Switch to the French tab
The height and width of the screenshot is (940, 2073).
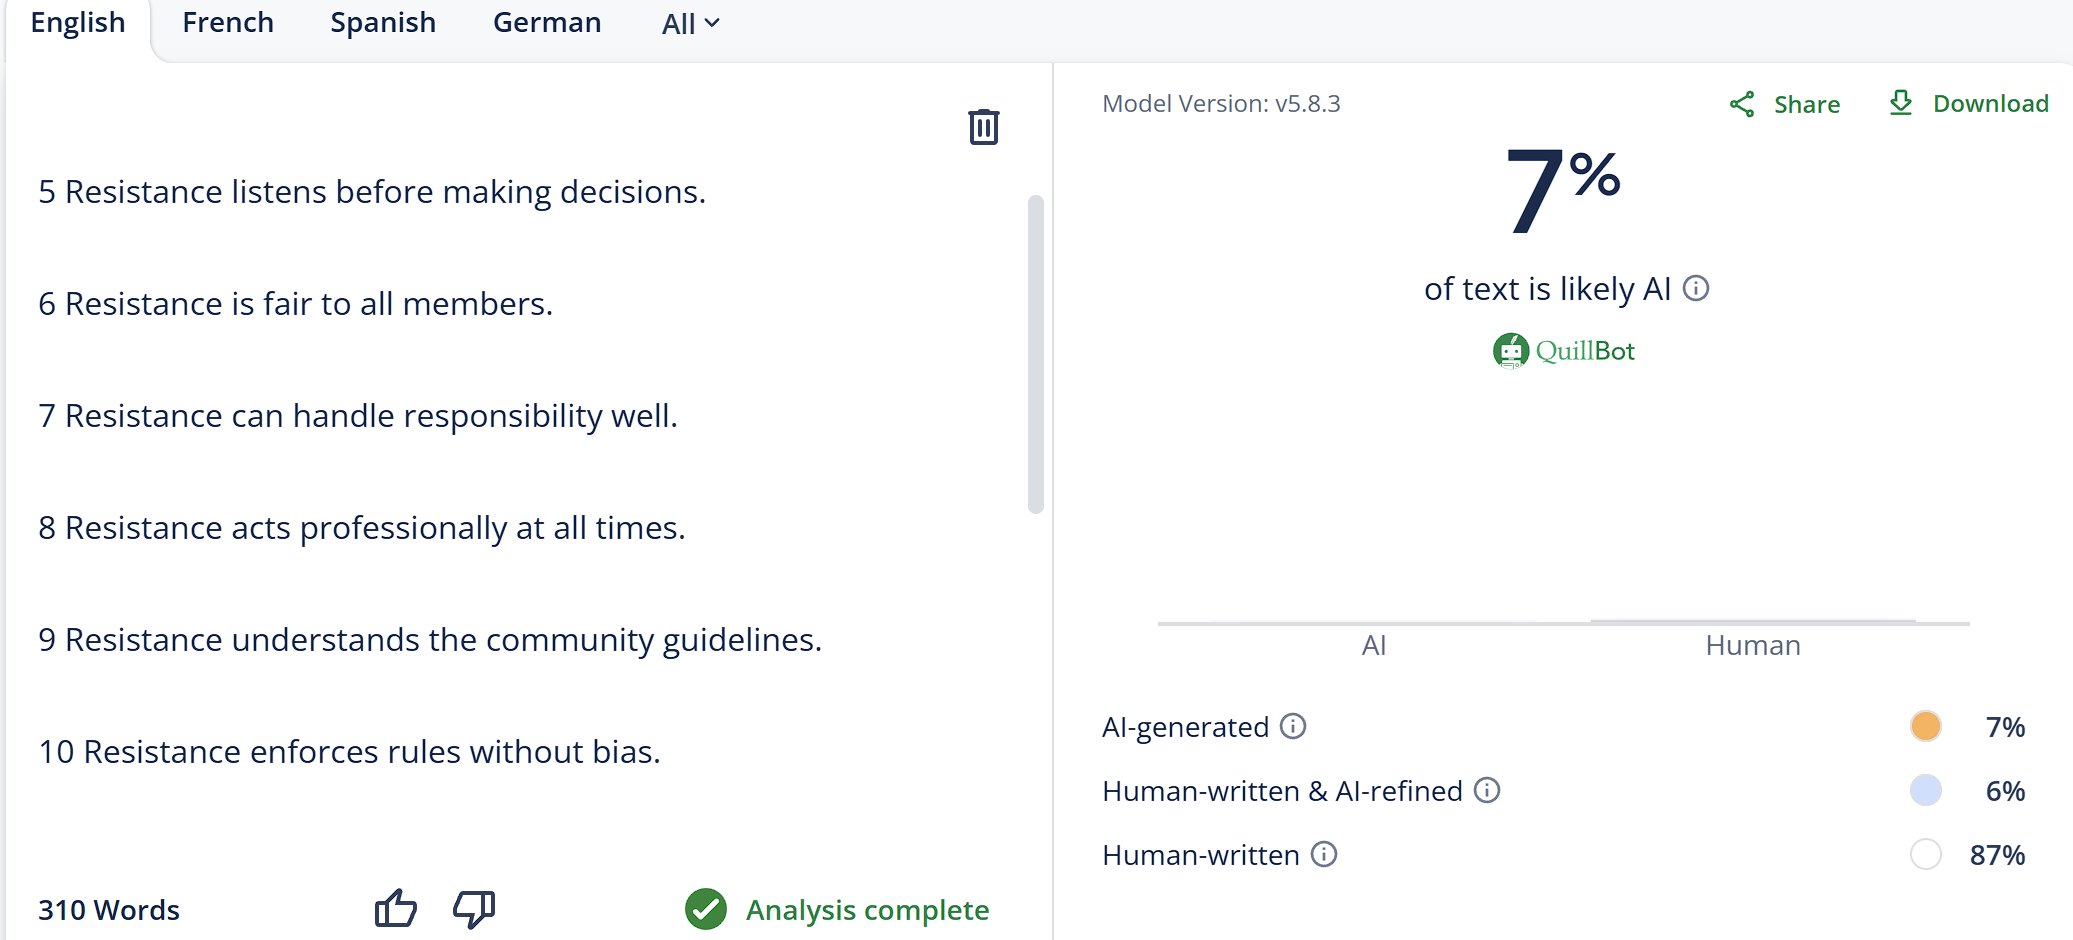[228, 22]
